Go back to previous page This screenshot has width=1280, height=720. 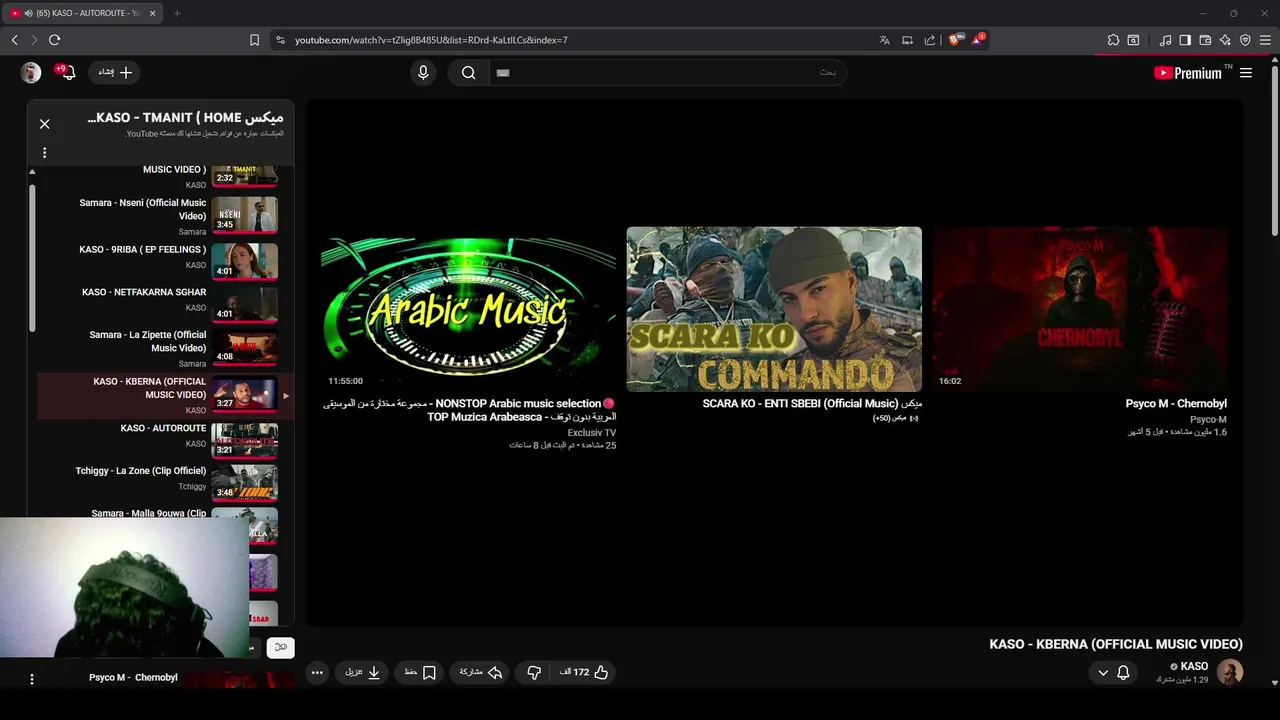14,40
